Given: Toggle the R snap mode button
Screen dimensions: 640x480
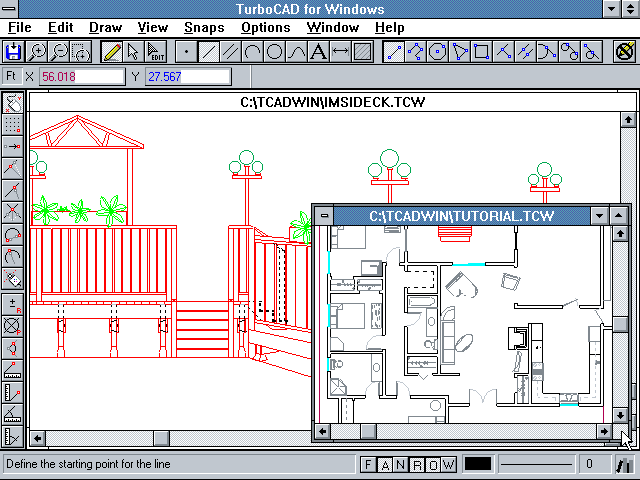Looking at the screenshot, I should pyautogui.click(x=417, y=464).
